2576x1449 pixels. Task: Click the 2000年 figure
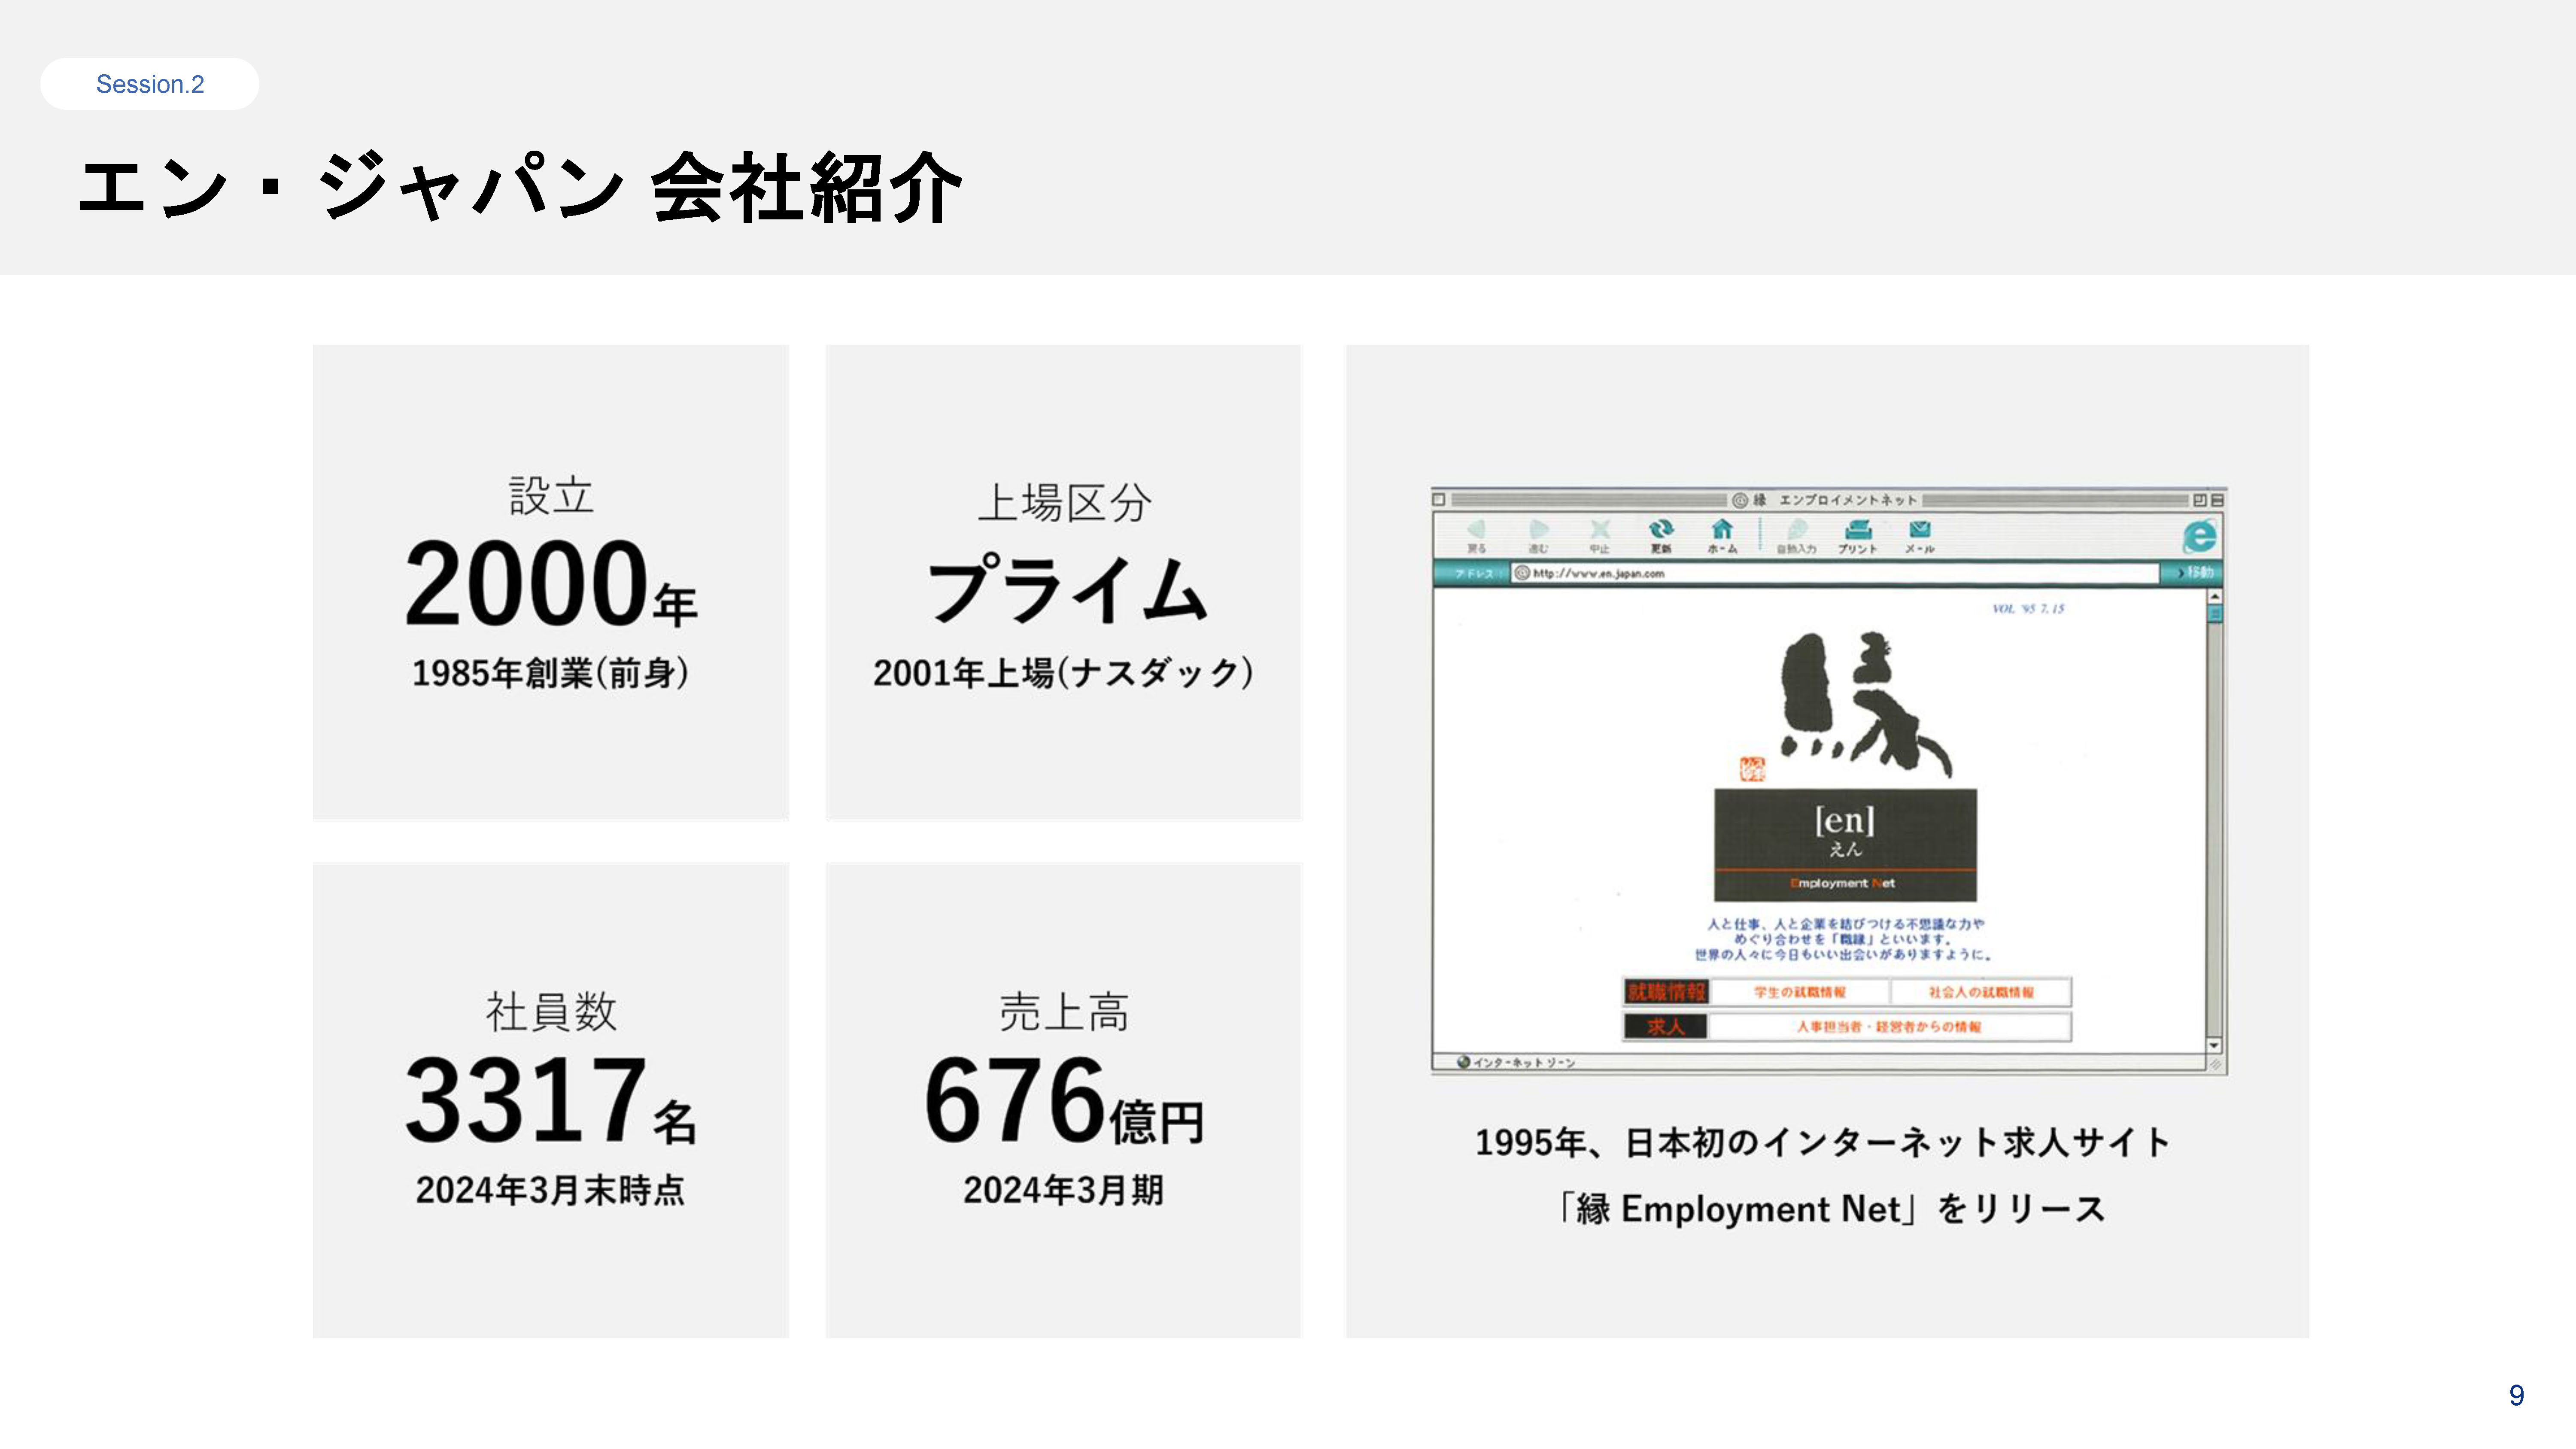[551, 583]
